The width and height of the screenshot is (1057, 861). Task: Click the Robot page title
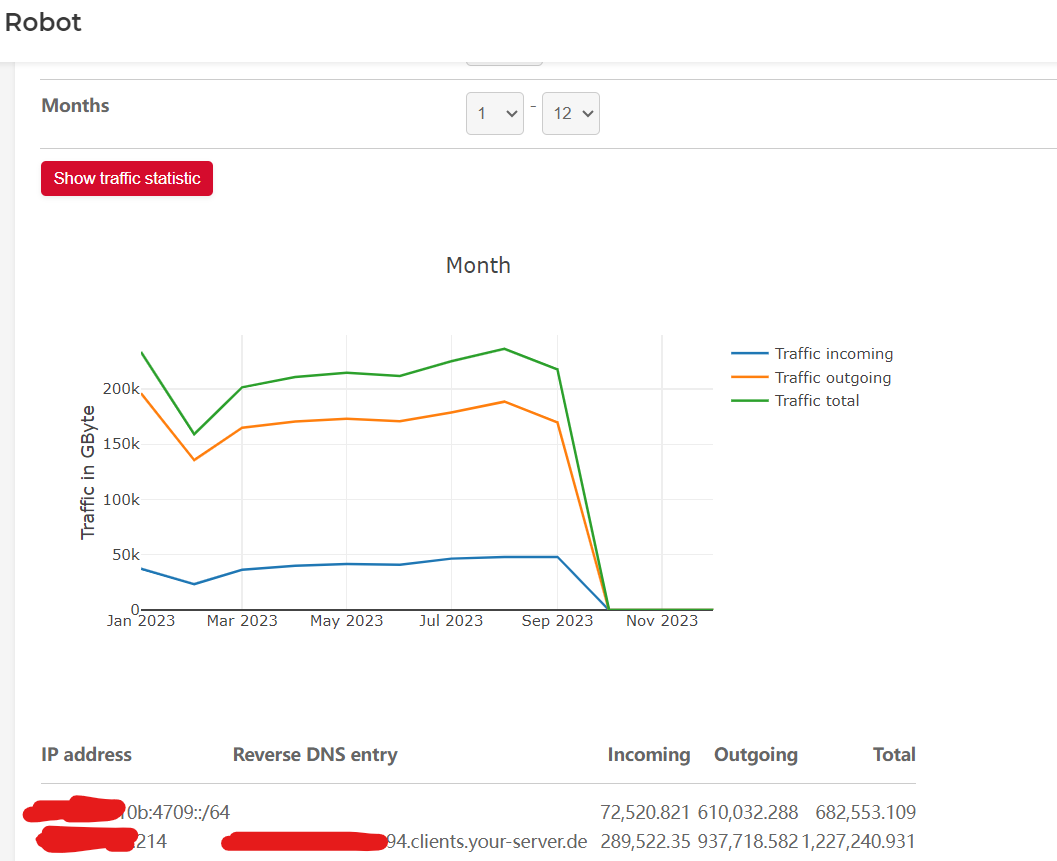(x=44, y=23)
